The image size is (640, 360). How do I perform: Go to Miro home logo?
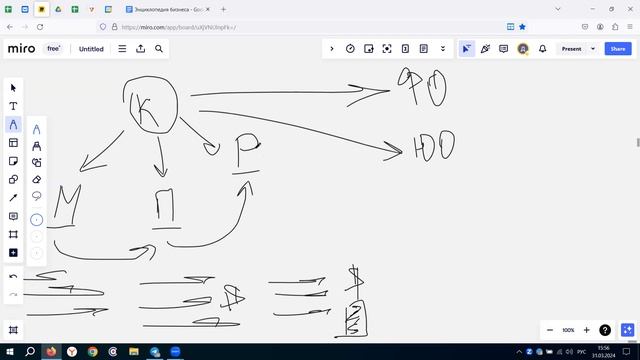(21, 49)
